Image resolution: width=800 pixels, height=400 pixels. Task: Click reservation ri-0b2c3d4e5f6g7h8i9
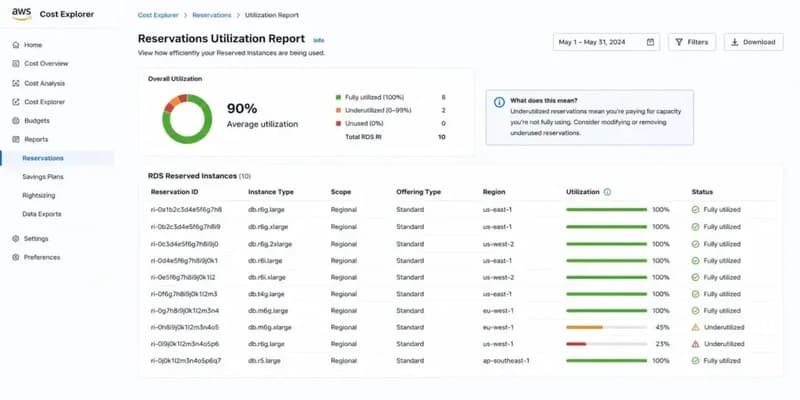pos(186,227)
